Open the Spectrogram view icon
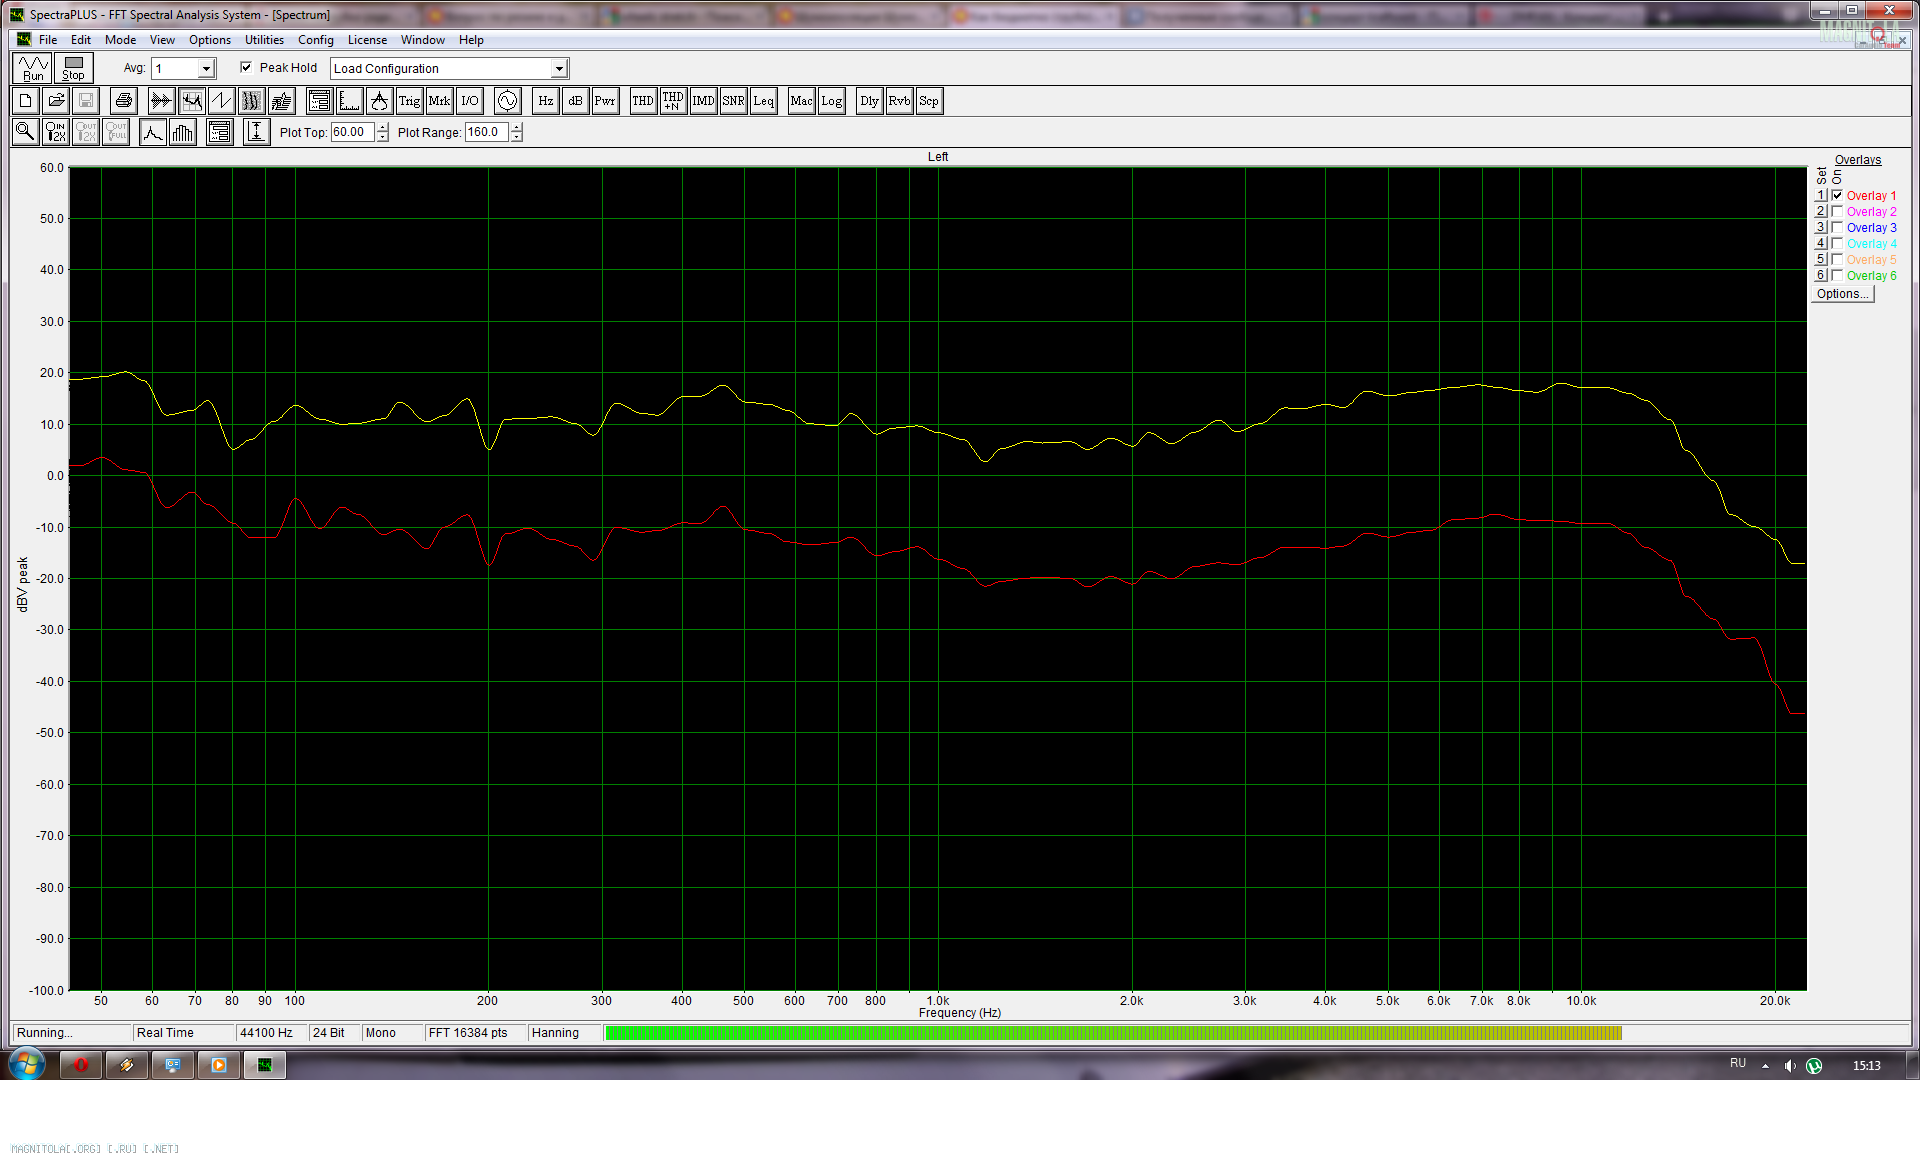1920x1158 pixels. [x=252, y=101]
